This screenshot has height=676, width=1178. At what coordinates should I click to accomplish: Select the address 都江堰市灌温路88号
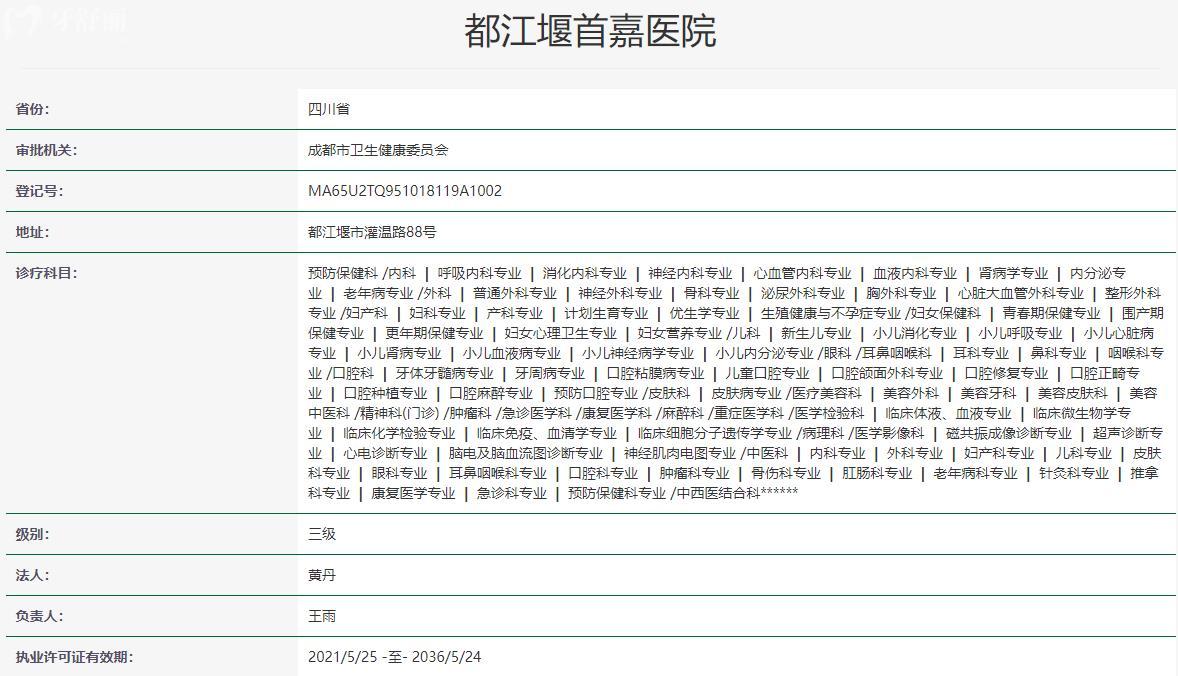tap(372, 232)
